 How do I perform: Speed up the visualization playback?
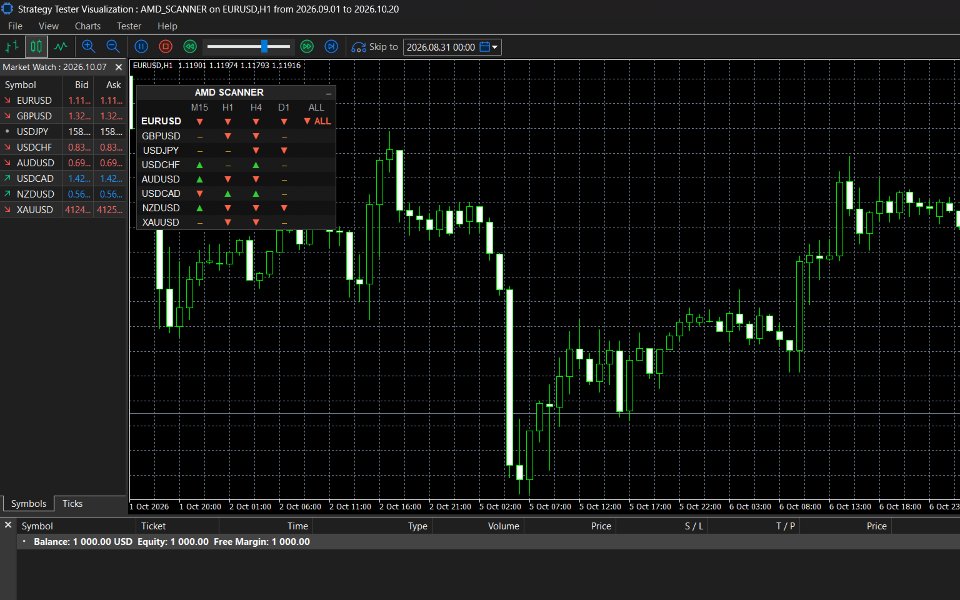tap(307, 47)
